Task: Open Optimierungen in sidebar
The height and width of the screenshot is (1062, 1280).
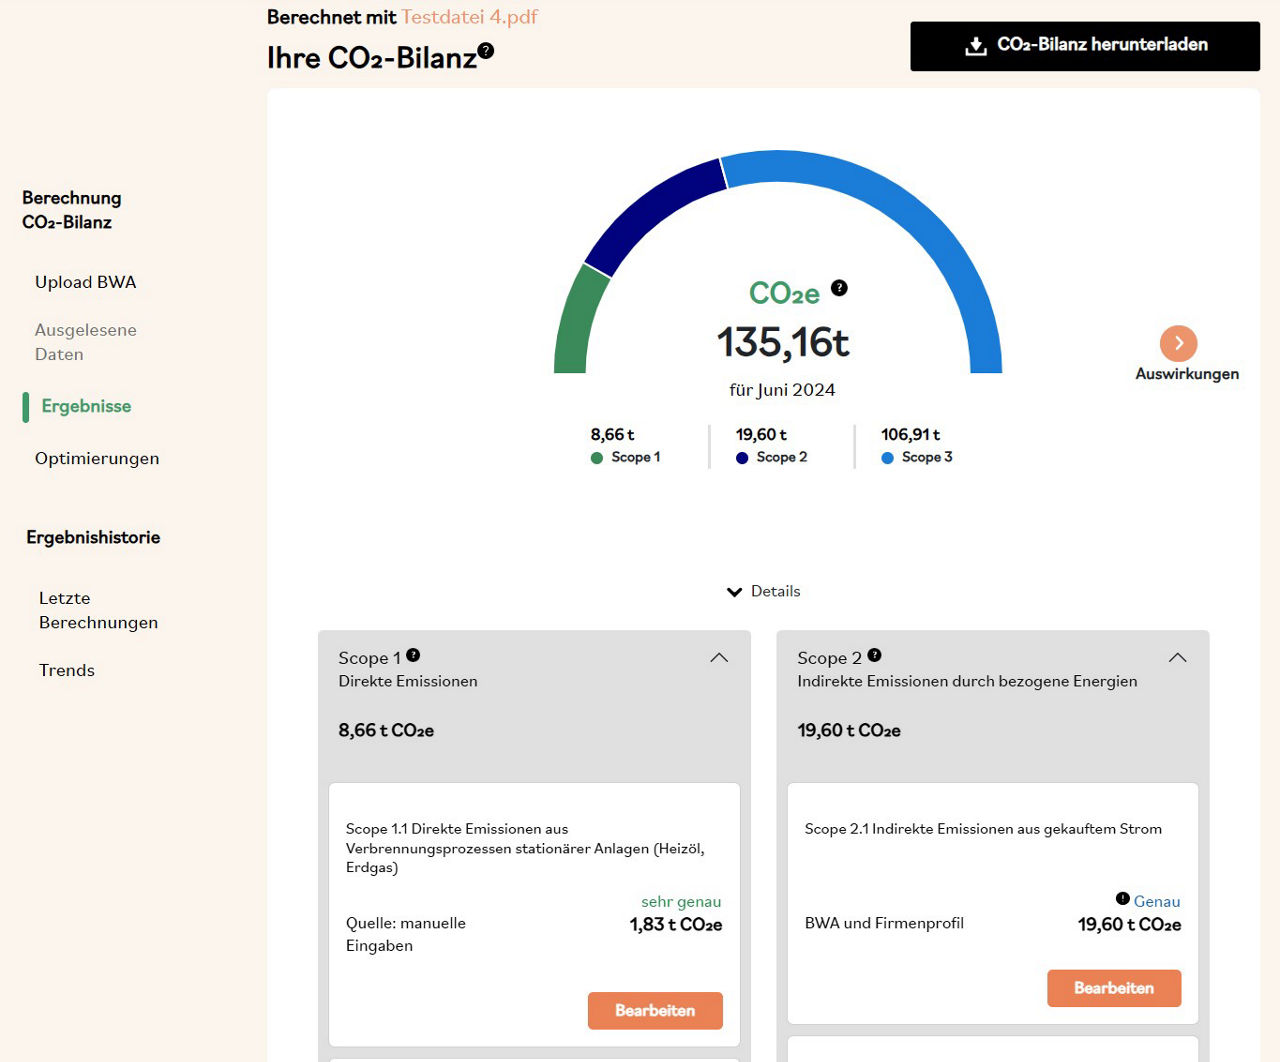Action: [x=97, y=458]
